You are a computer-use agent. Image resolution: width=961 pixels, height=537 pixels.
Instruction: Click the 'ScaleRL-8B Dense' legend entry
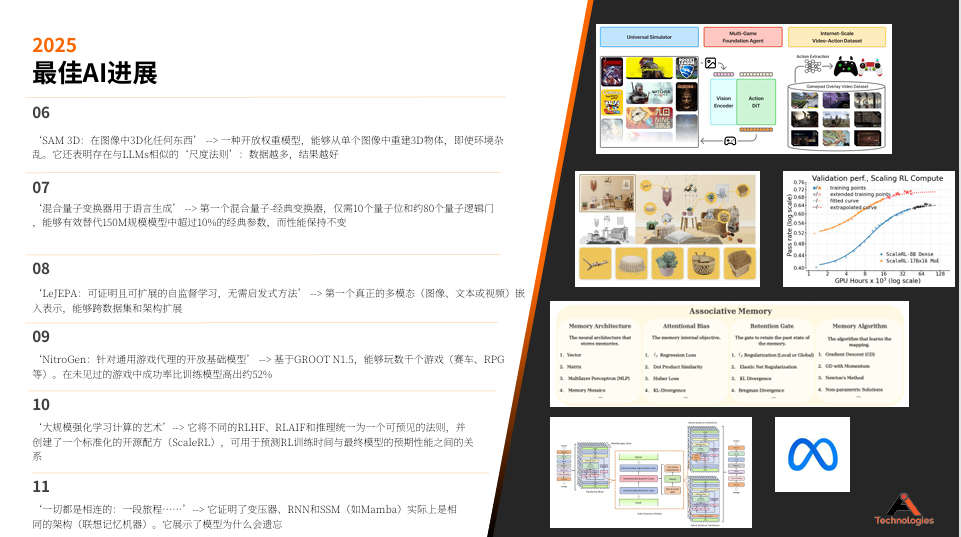point(906,254)
